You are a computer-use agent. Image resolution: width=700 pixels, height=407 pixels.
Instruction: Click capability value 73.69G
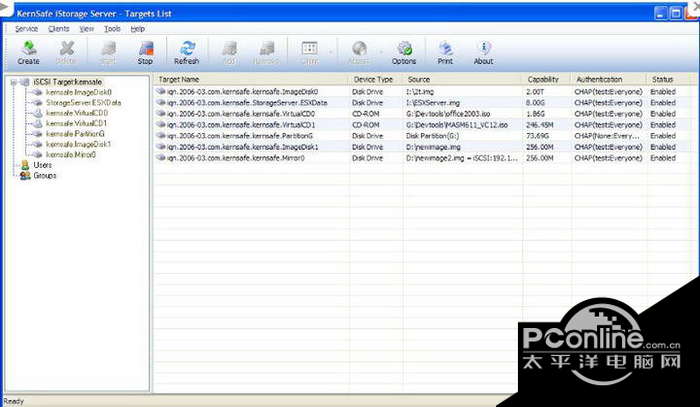tap(537, 136)
